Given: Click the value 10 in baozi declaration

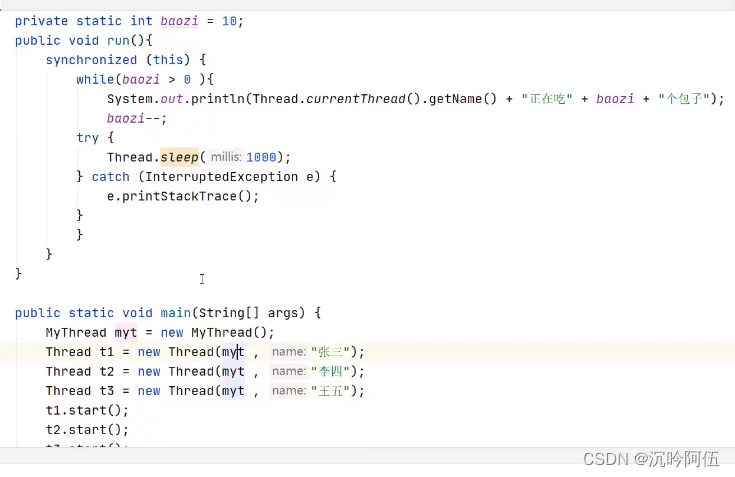Looking at the screenshot, I should 229,21.
